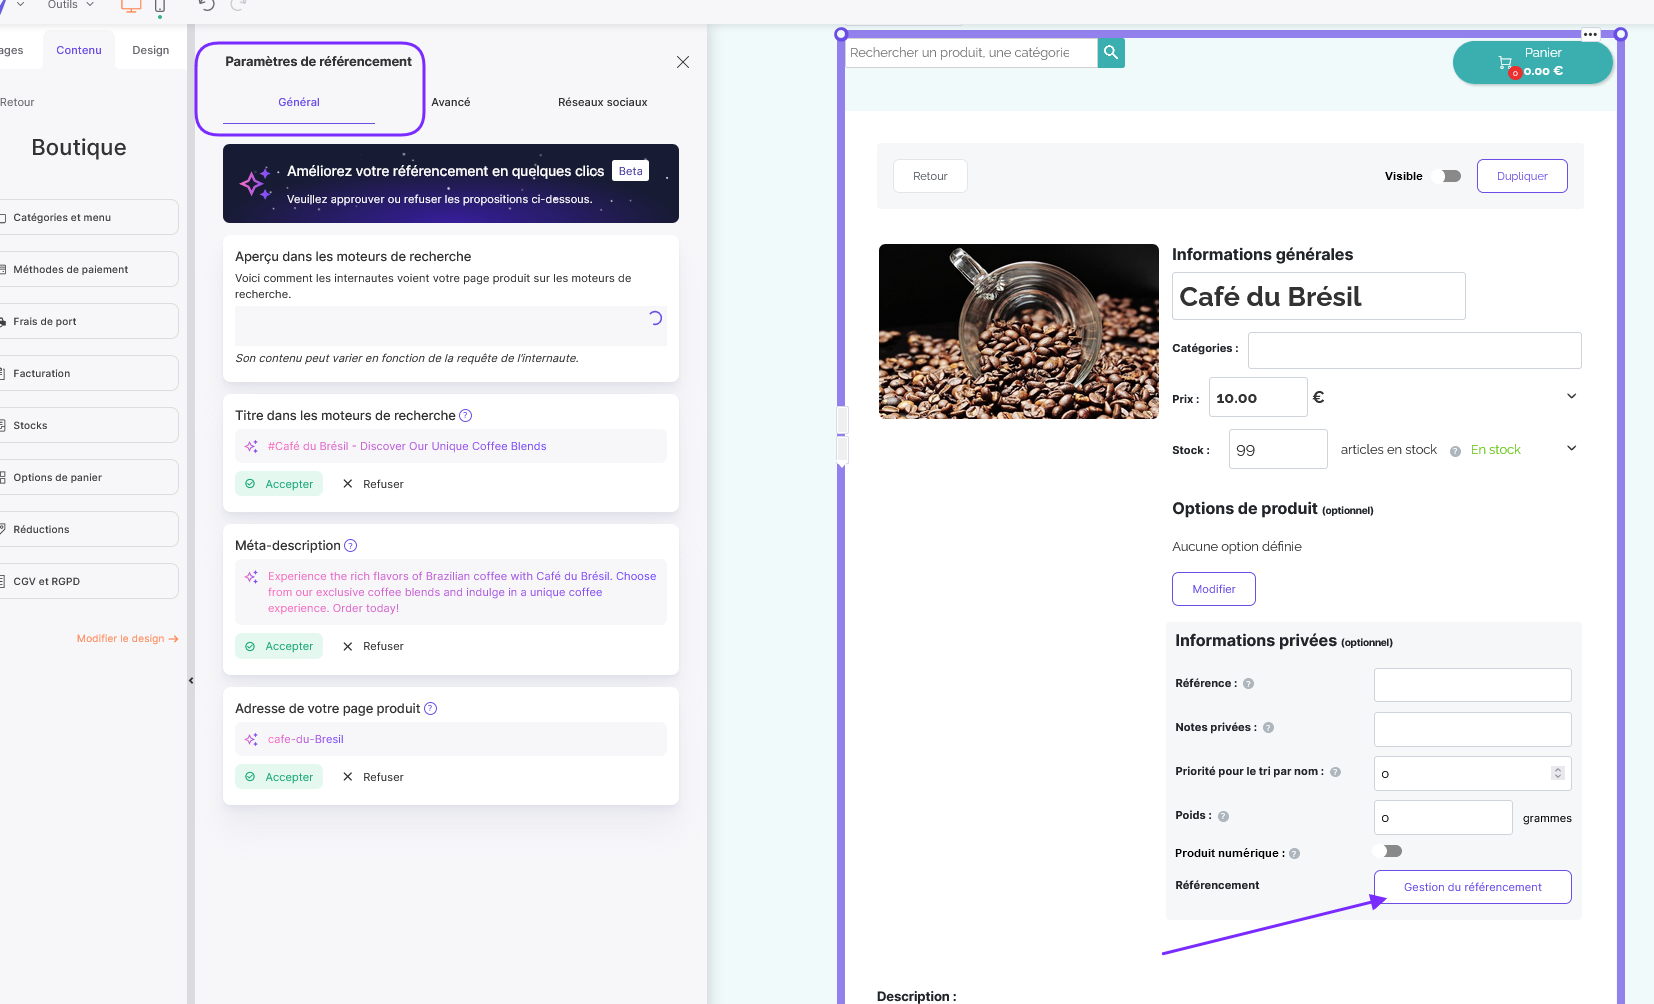Click help icon next to Référence
This screenshot has height=1004, width=1654.
pos(1248,684)
